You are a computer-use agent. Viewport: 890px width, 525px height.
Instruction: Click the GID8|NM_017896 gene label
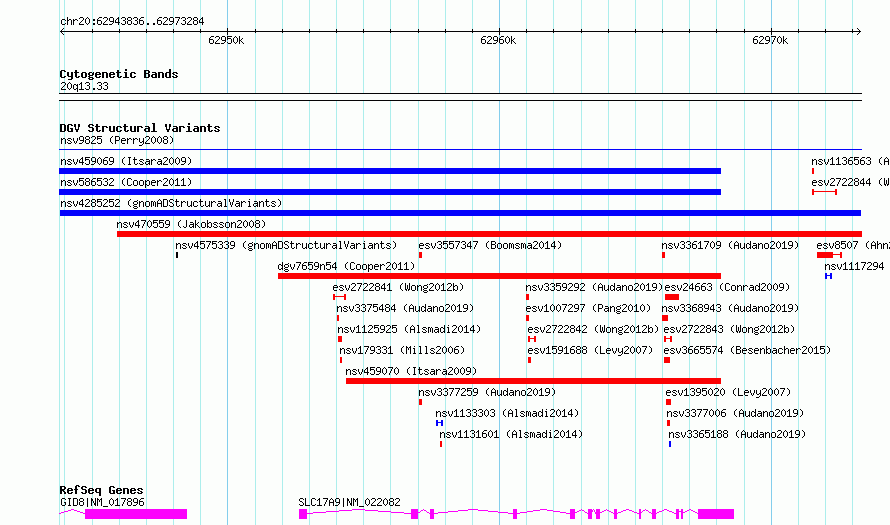102,502
